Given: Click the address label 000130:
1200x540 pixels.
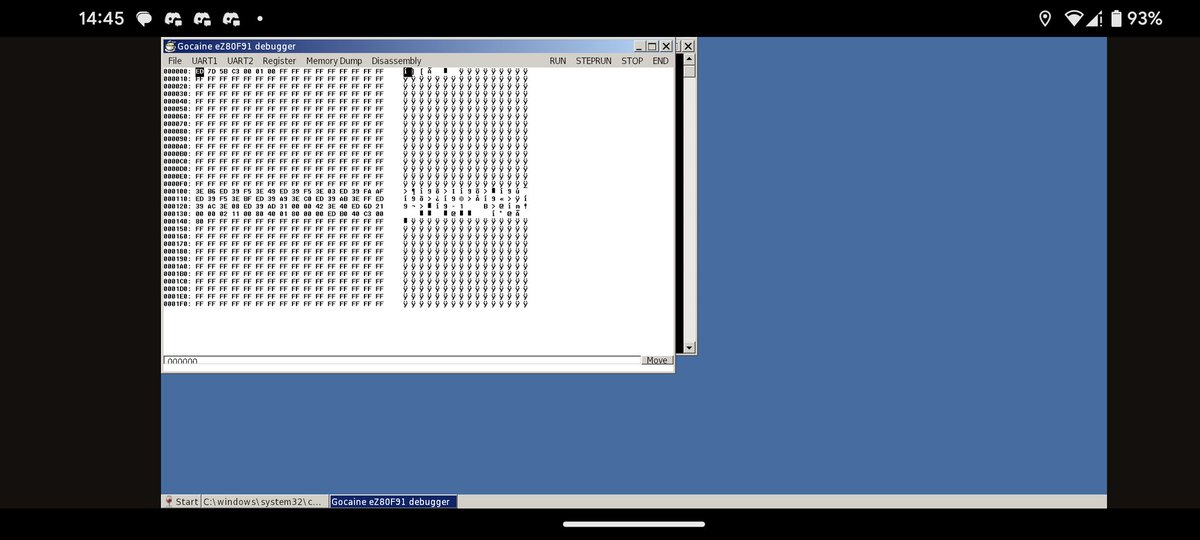Looking at the screenshot, I should [177, 214].
